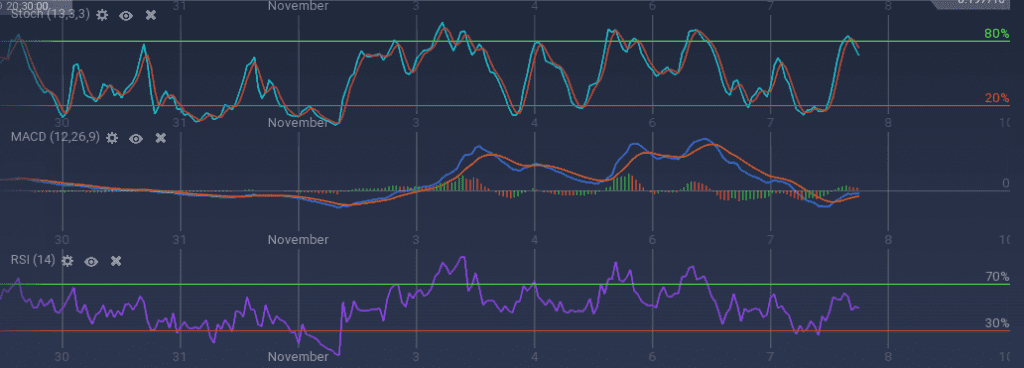Image resolution: width=1024 pixels, height=368 pixels.
Task: Click the Stoch (13,3,3) label
Action: [50, 14]
